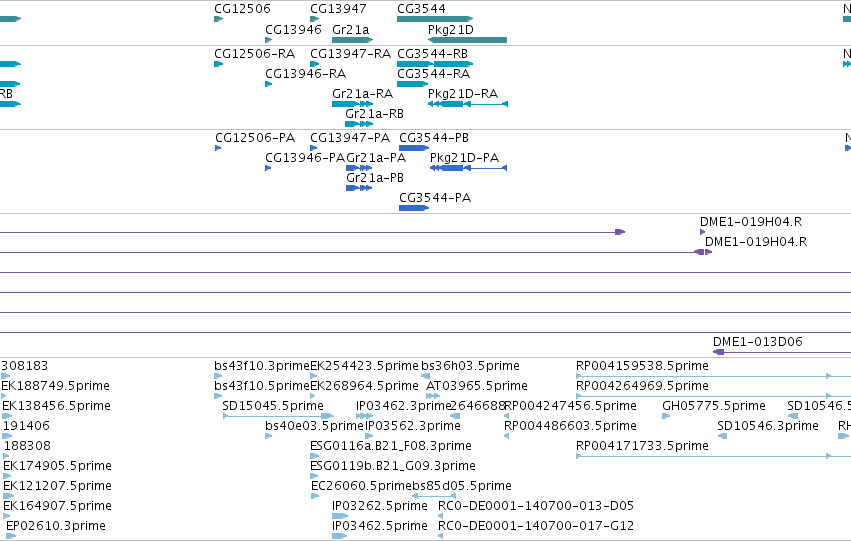
Task: Click the ESG0116a.B21_F08.3prime EST label
Action: [391, 446]
